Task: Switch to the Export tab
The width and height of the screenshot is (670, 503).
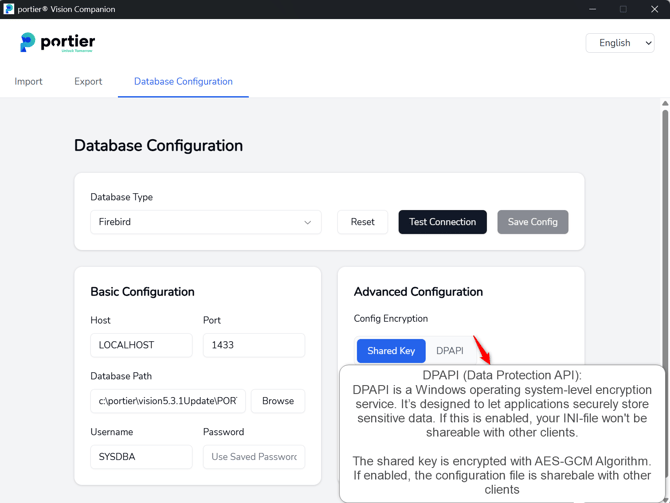Action: (88, 82)
